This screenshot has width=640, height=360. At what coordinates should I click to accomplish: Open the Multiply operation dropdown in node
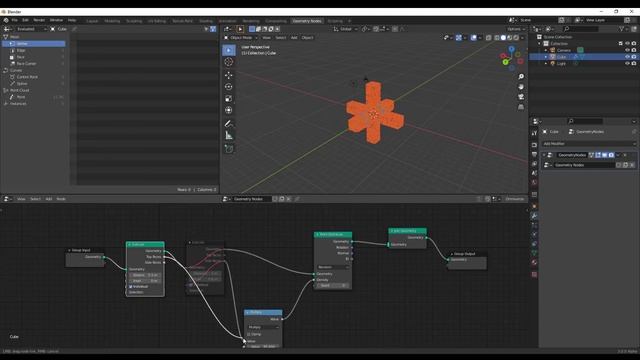[x=263, y=327]
